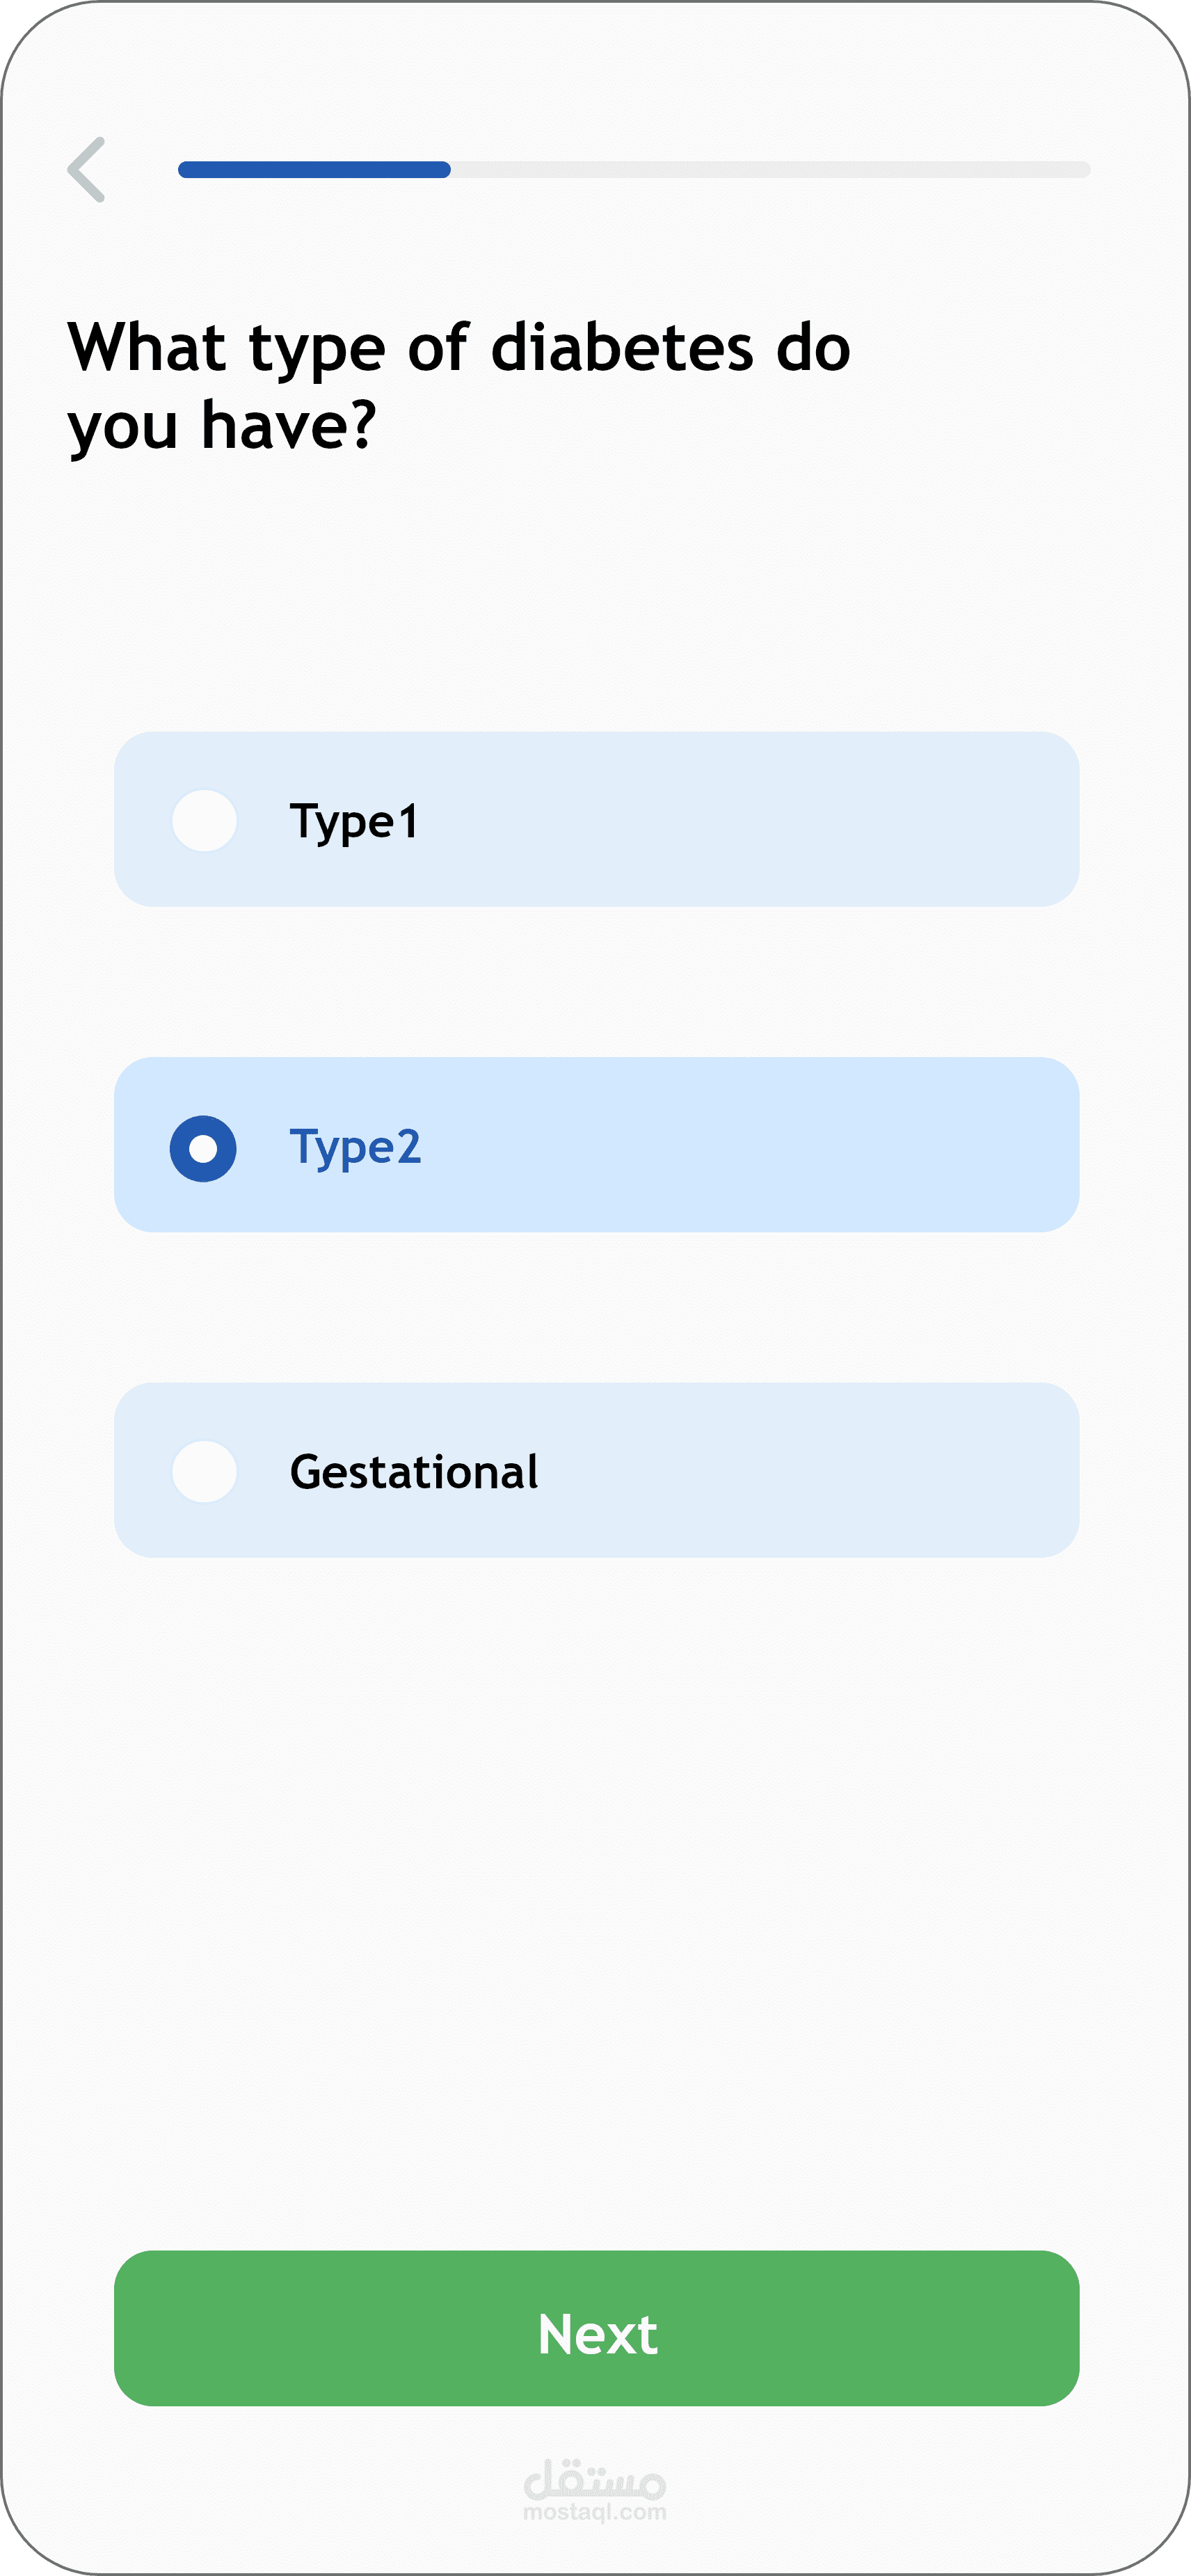Tap the green Next button
Viewport: 1191px width, 2576px height.
596,2328
